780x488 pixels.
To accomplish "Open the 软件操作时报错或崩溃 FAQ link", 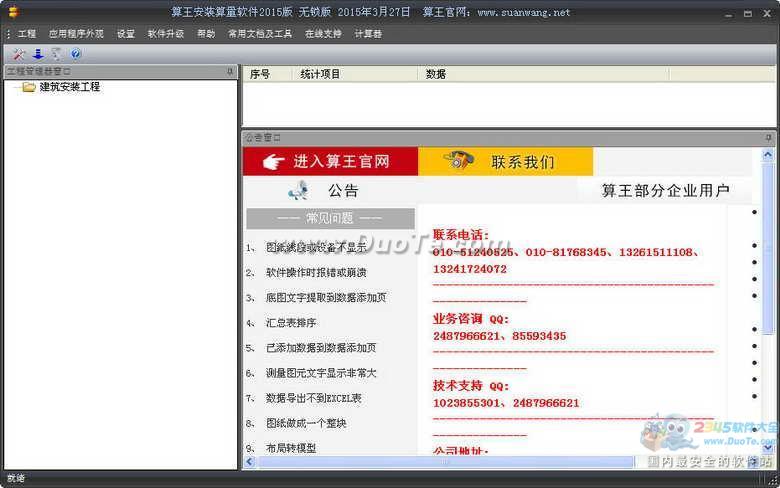I will pyautogui.click(x=316, y=273).
